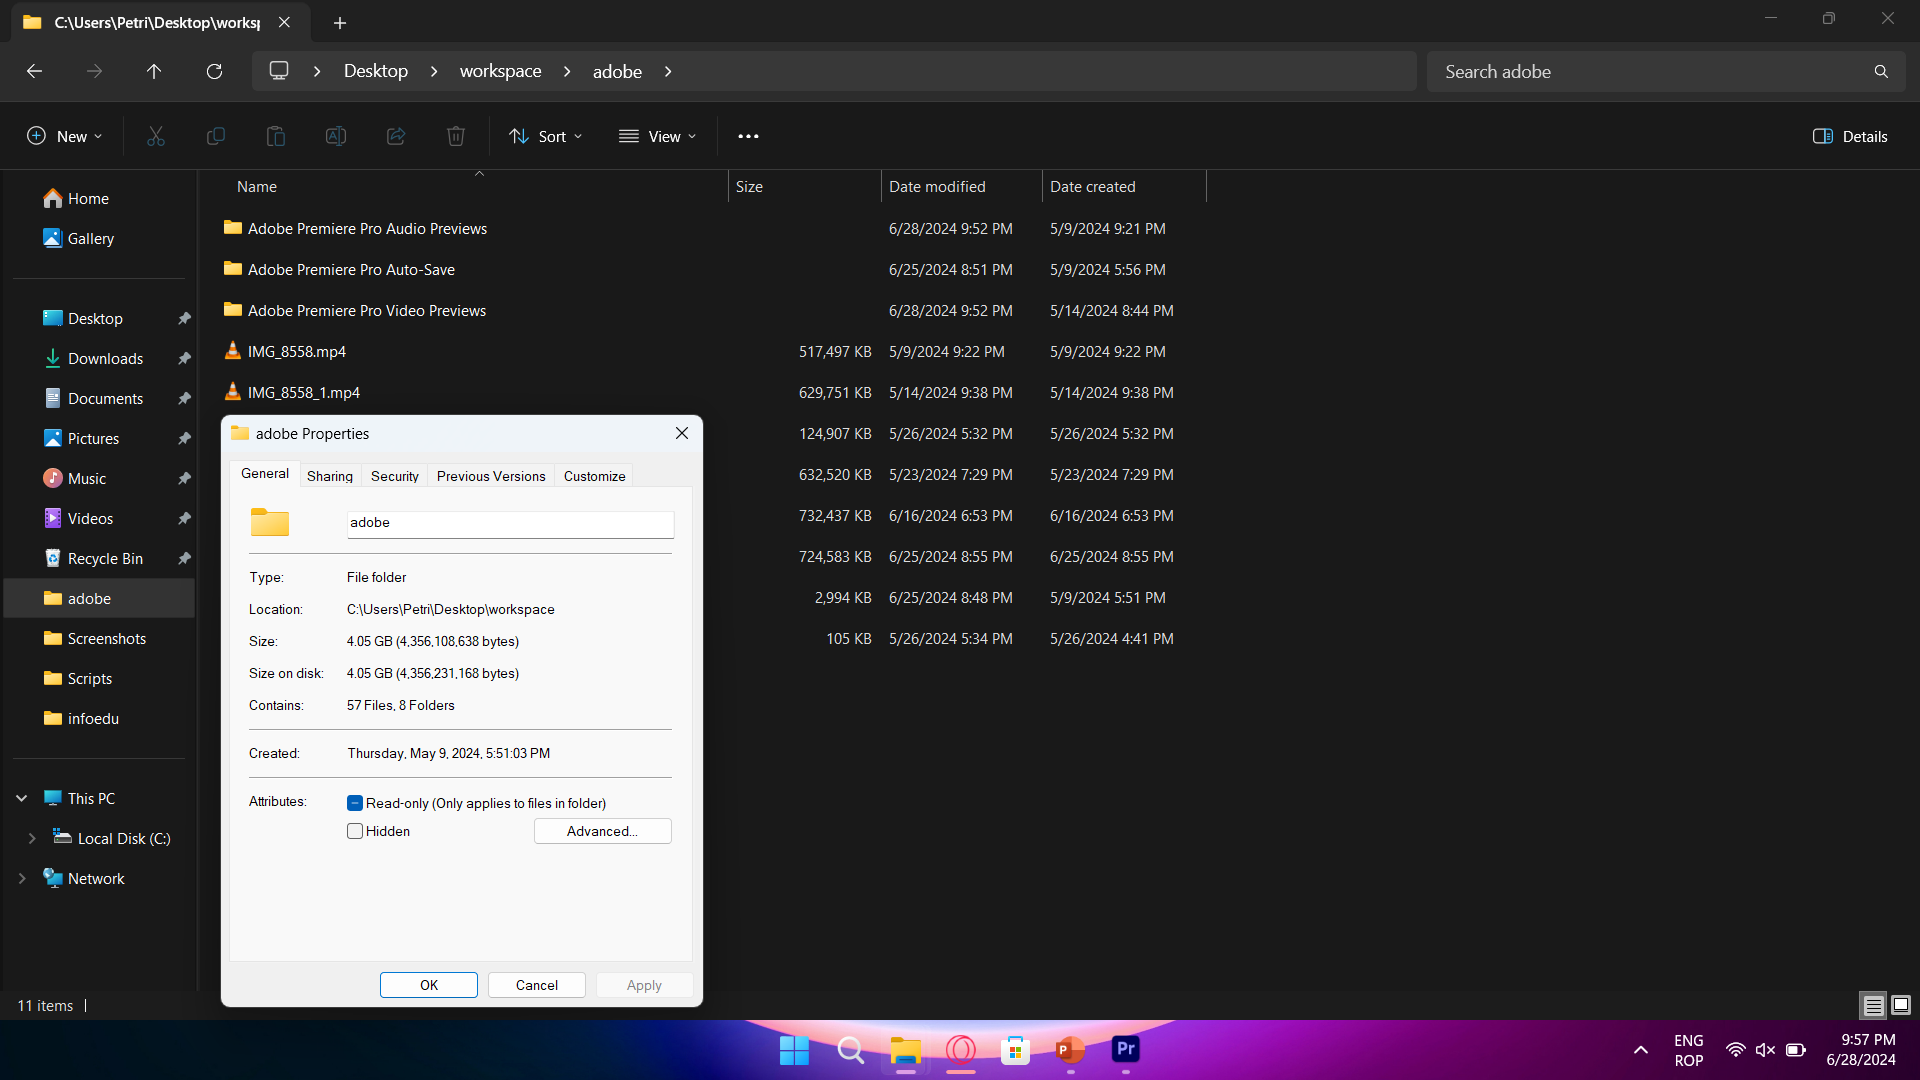Click the search magnifier in Search adobe
The height and width of the screenshot is (1080, 1920).
[1881, 71]
